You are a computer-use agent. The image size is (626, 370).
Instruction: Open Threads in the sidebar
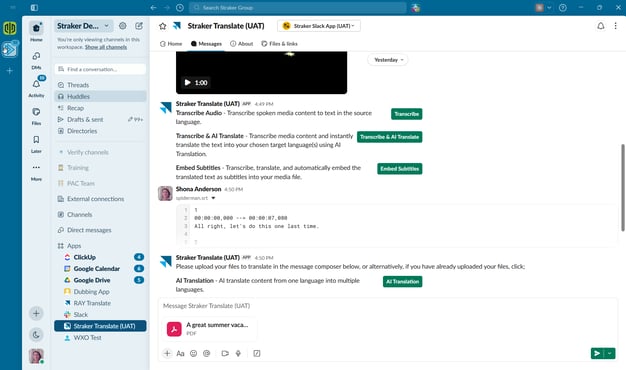coord(101,85)
